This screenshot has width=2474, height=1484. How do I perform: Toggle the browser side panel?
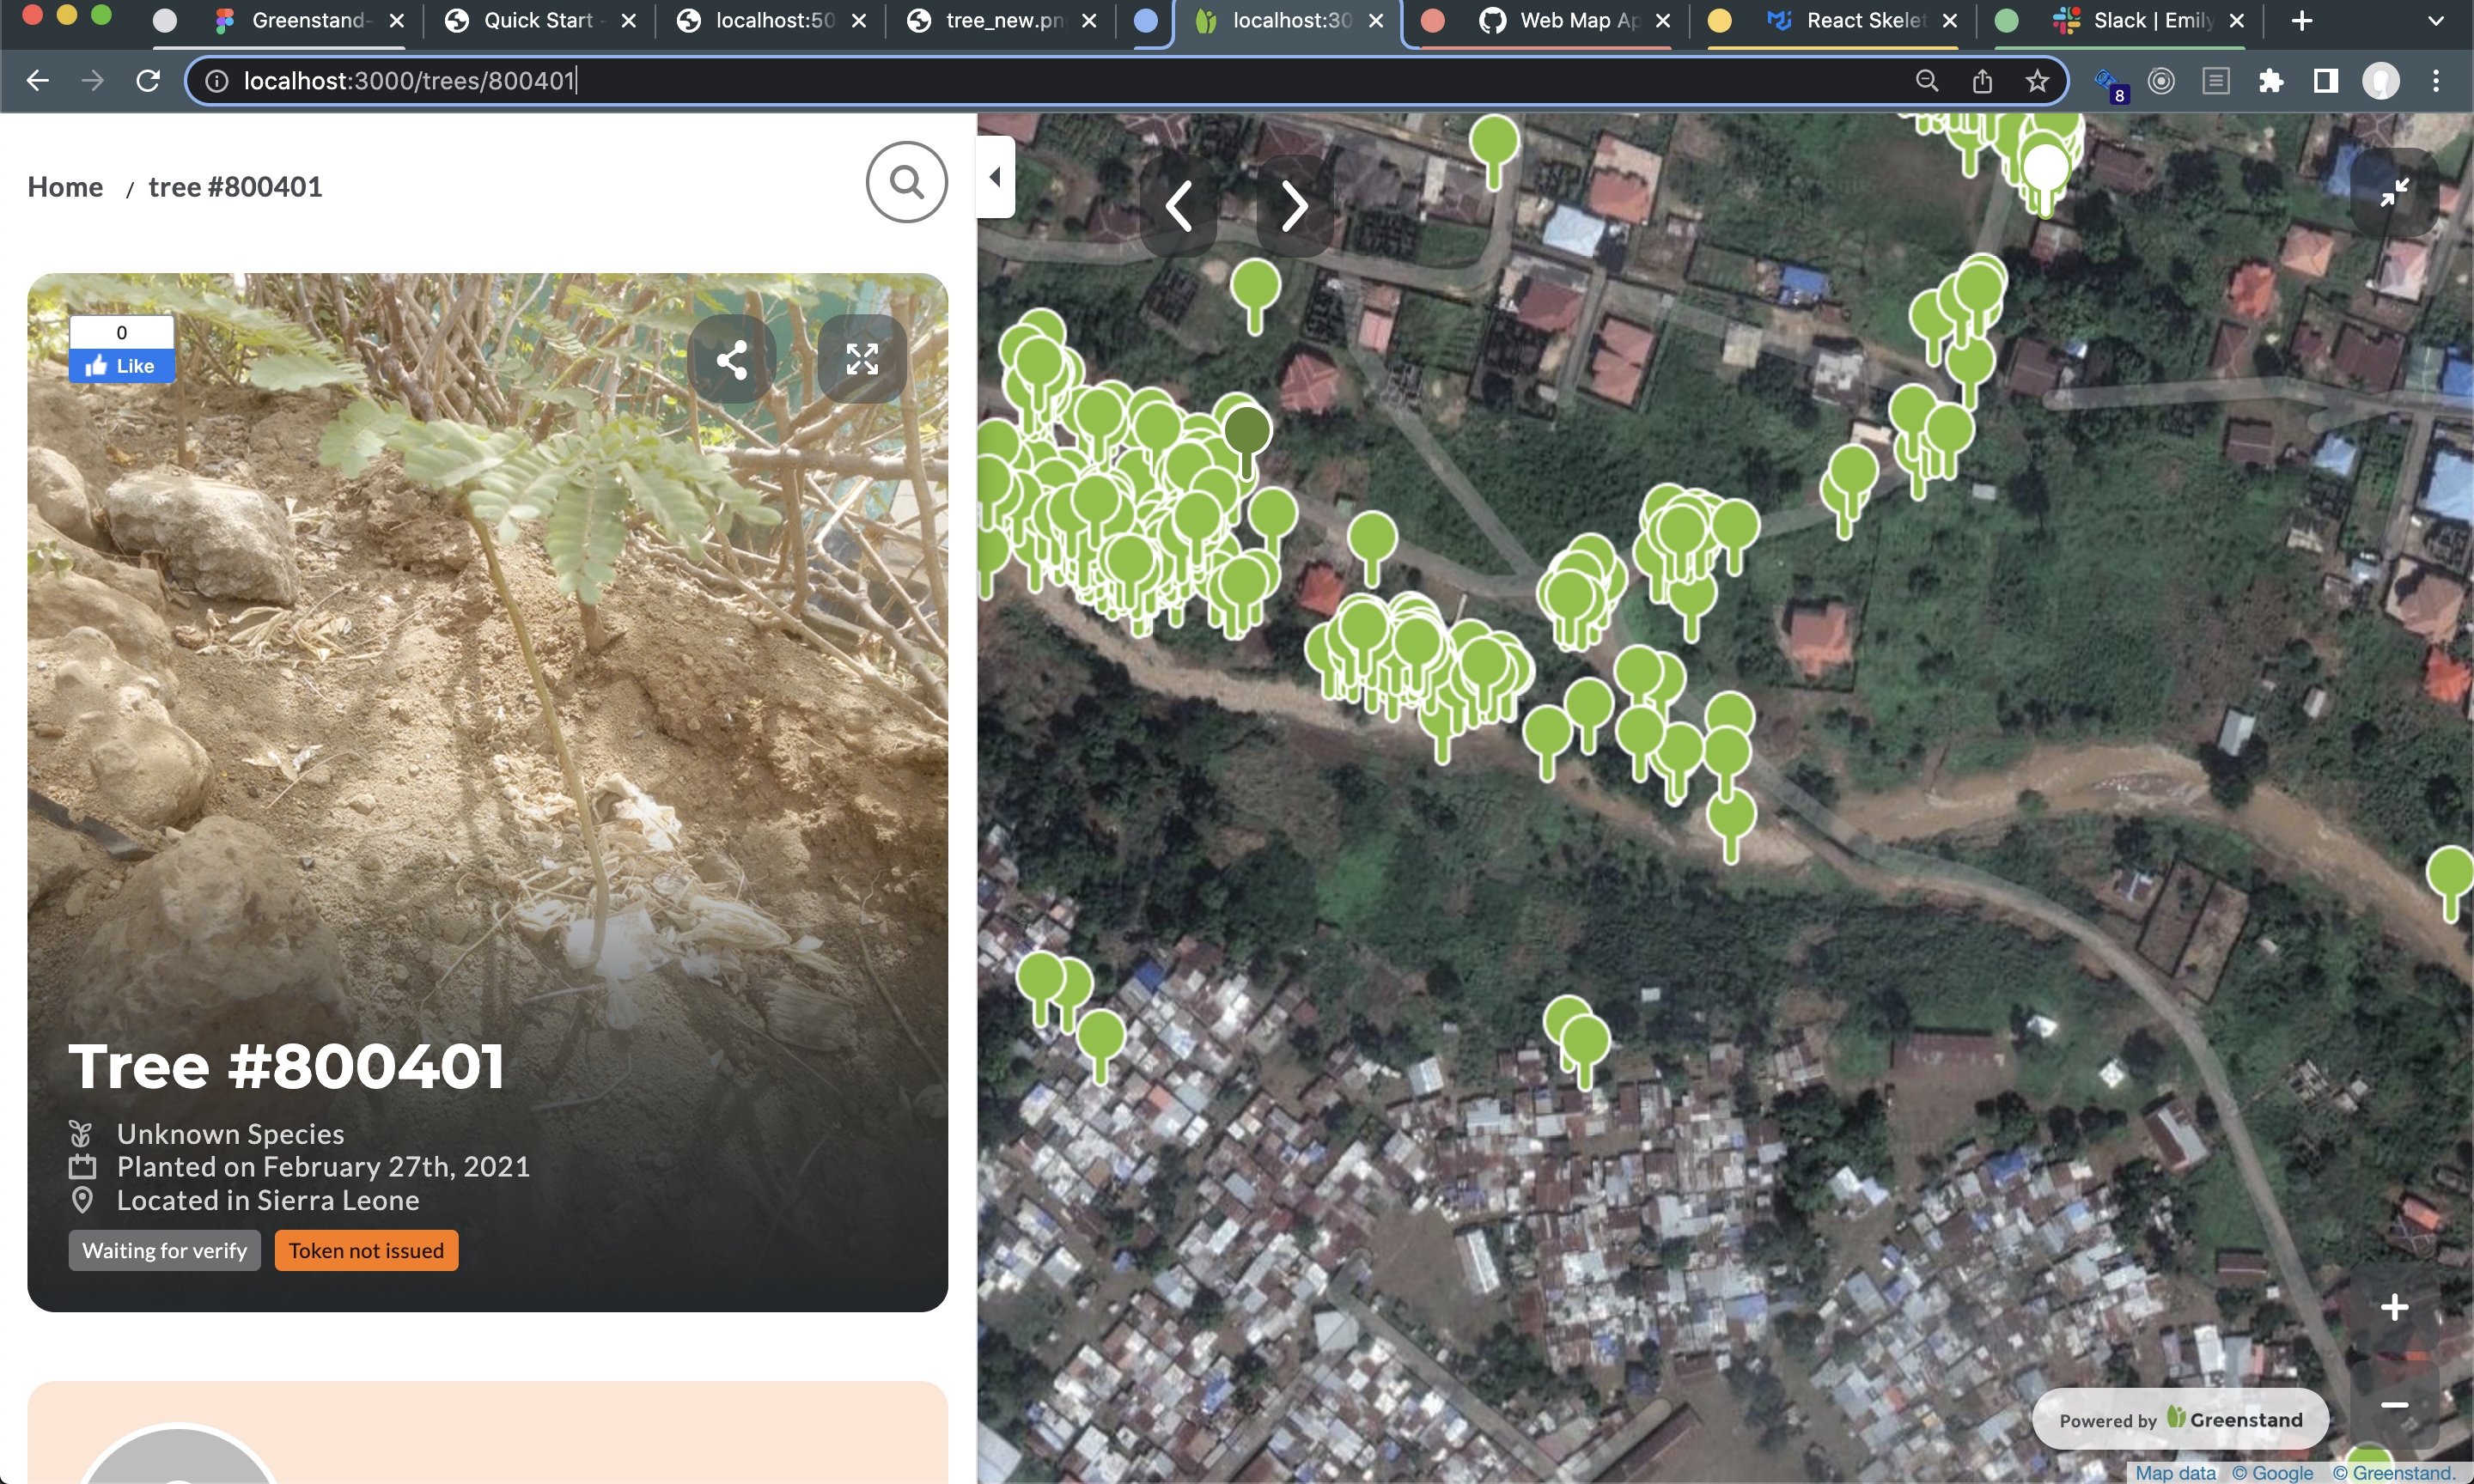[x=2326, y=81]
